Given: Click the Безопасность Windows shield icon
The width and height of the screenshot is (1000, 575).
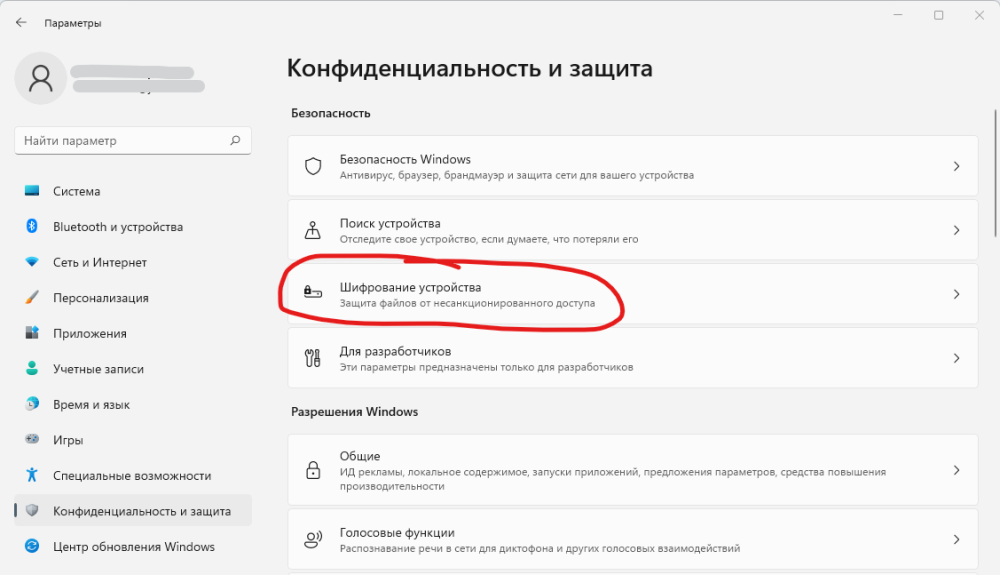Looking at the screenshot, I should tap(312, 166).
